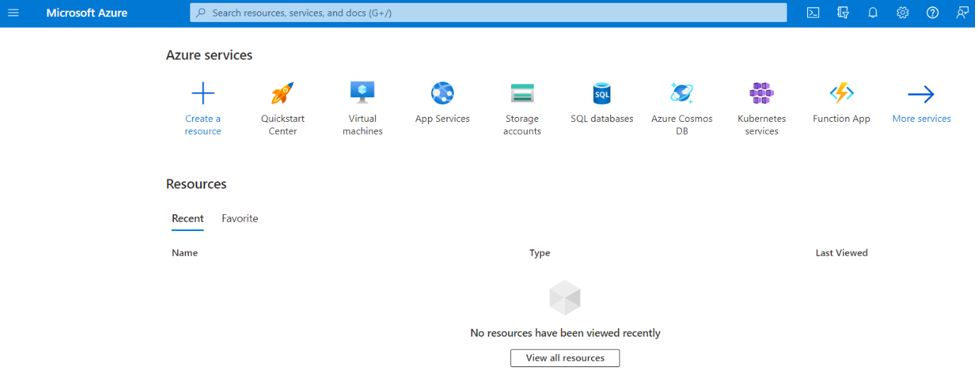977x385 pixels.
Task: Click the Microsoft Azure home title
Action: click(x=87, y=12)
